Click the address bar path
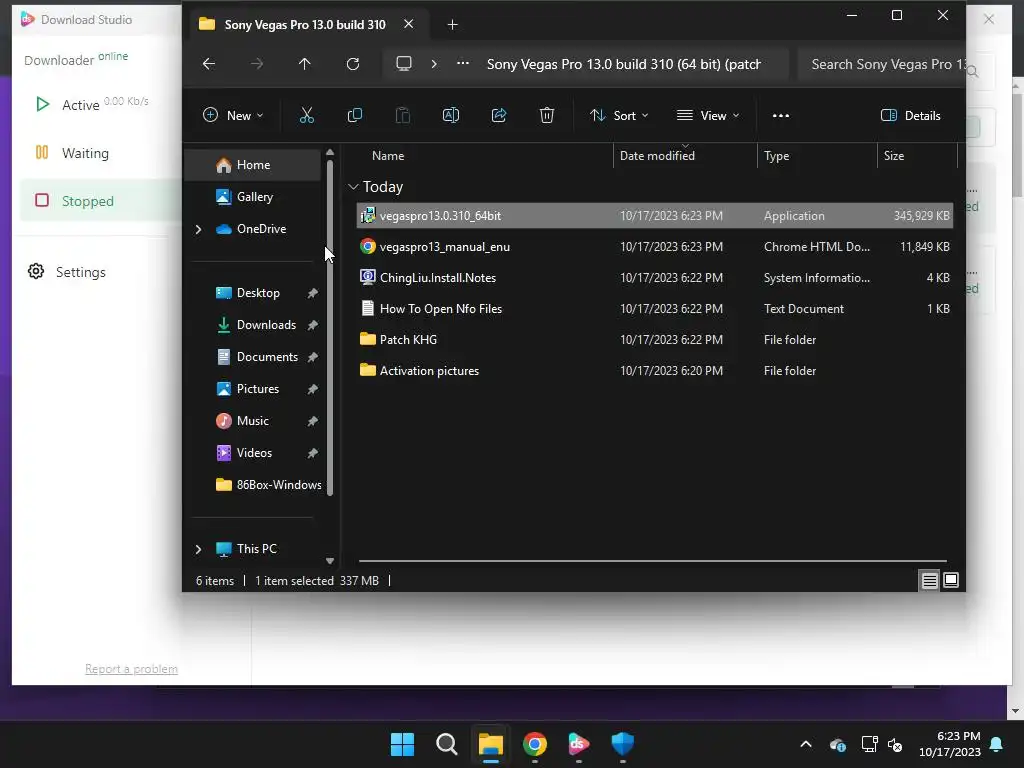The image size is (1024, 768). (624, 64)
